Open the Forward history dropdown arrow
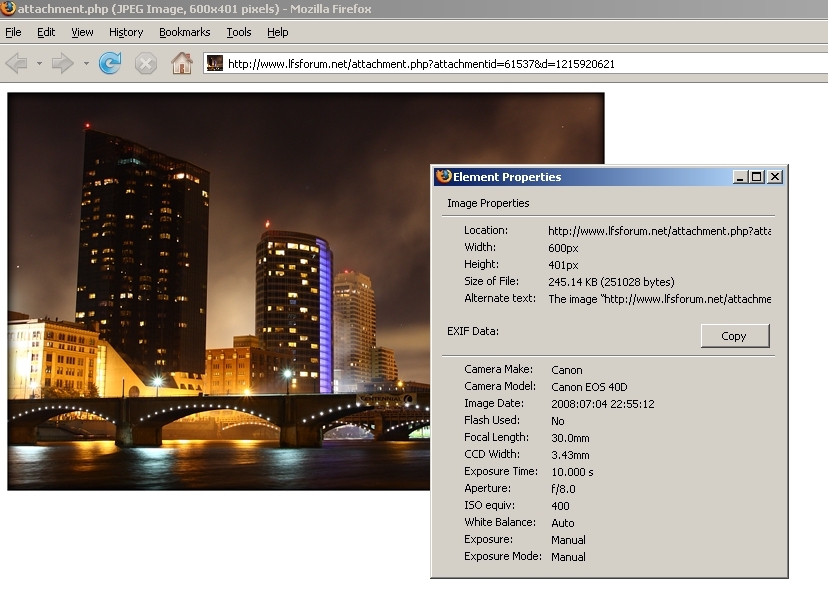 [x=86, y=64]
